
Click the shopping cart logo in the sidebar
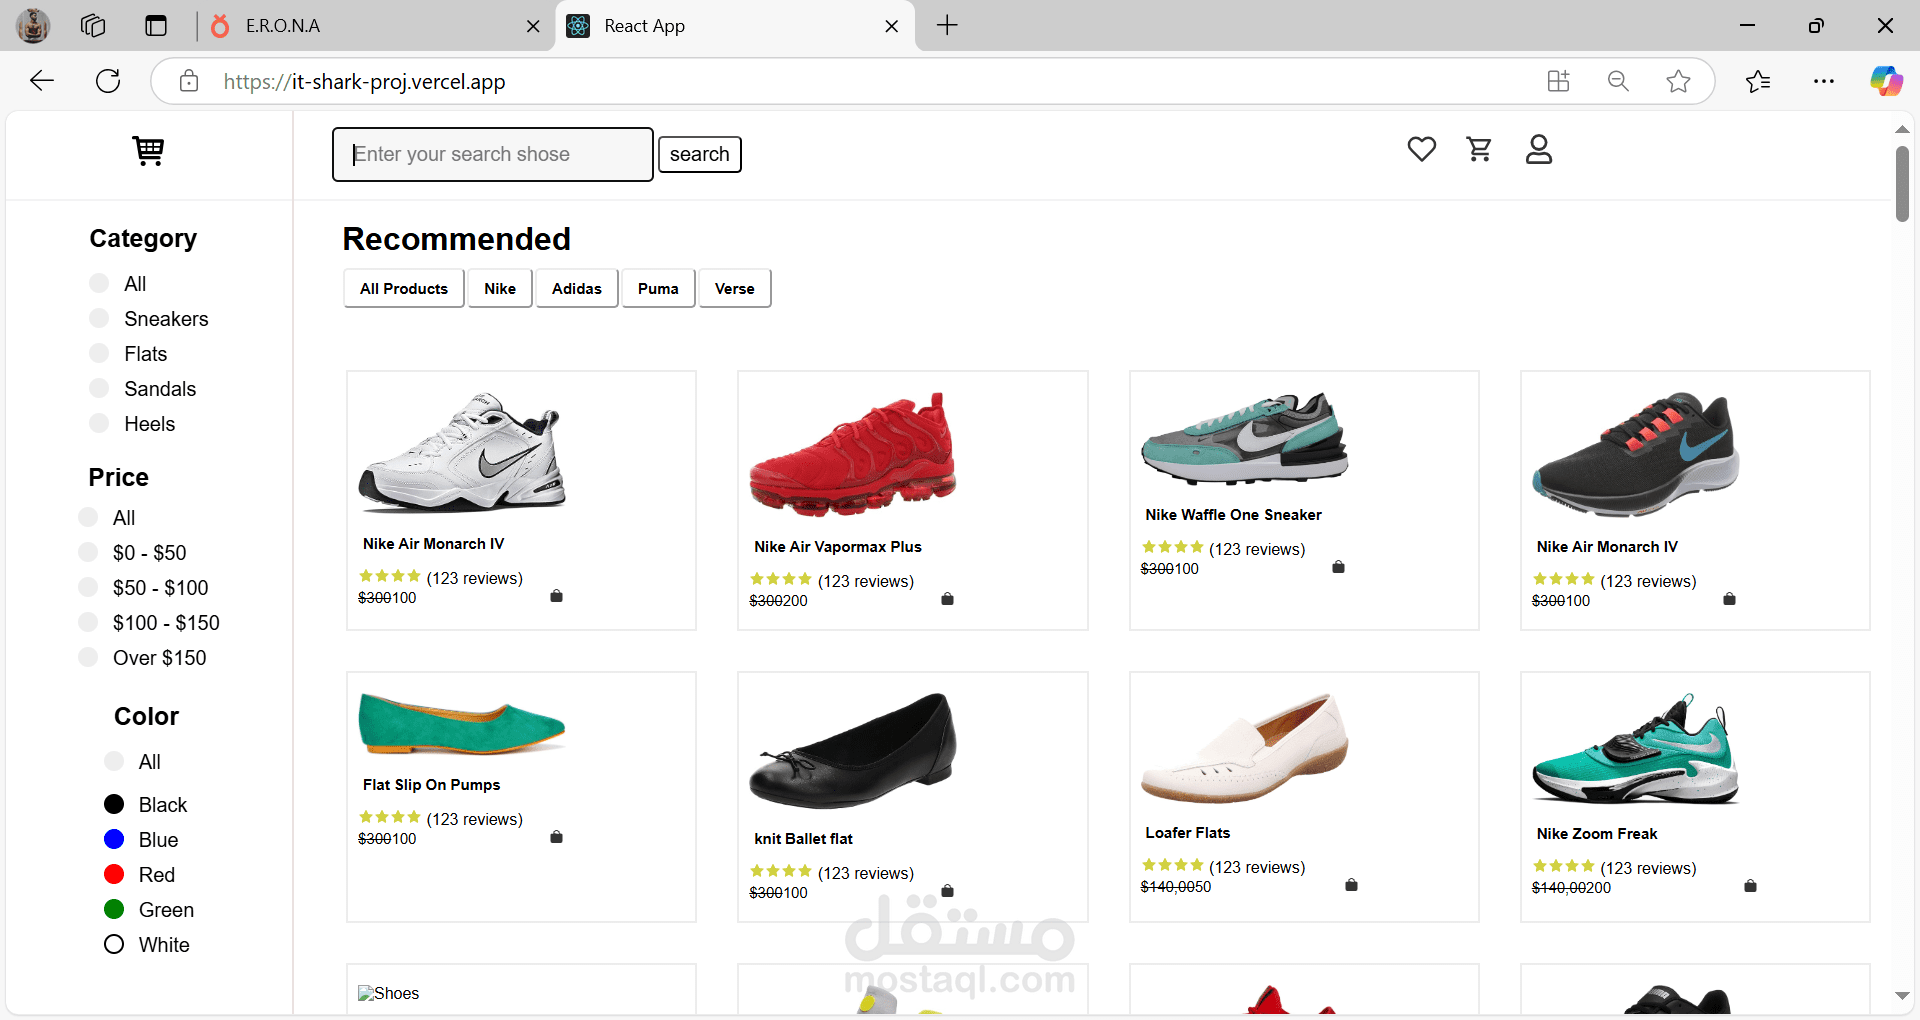tap(149, 151)
